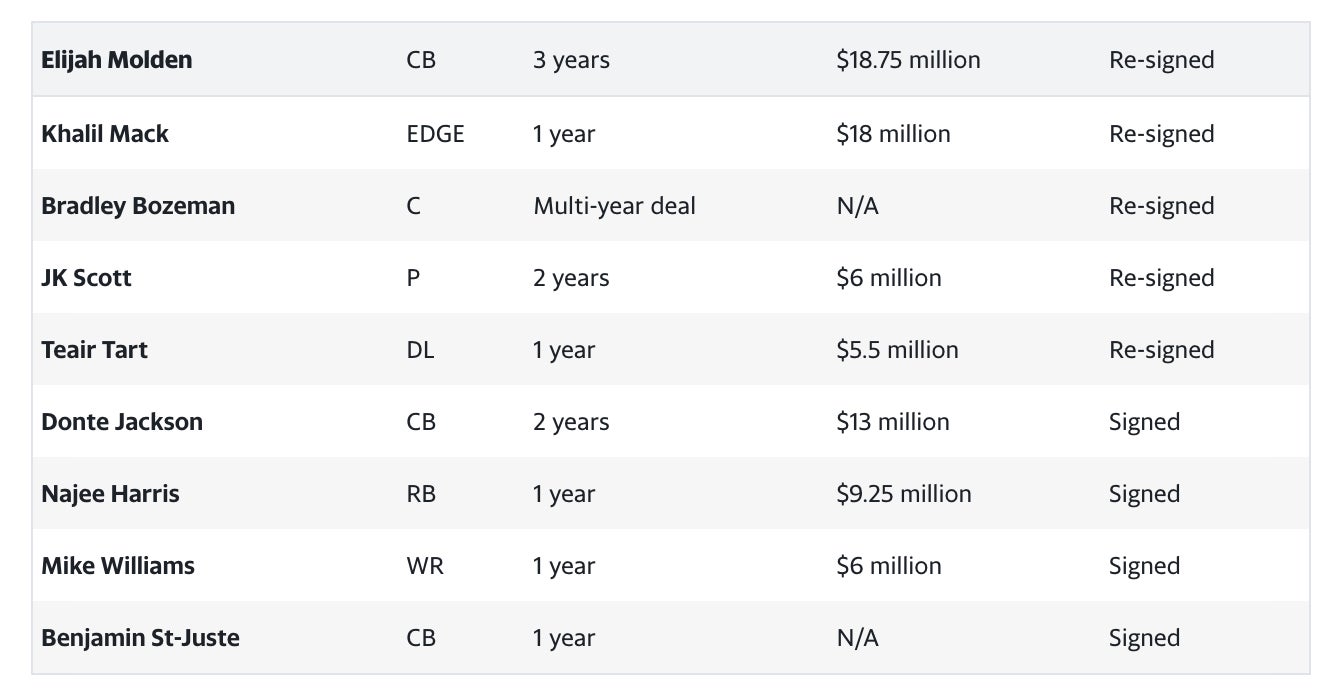Click the $18.75 million contract value
The image size is (1328, 700).
pos(908,60)
